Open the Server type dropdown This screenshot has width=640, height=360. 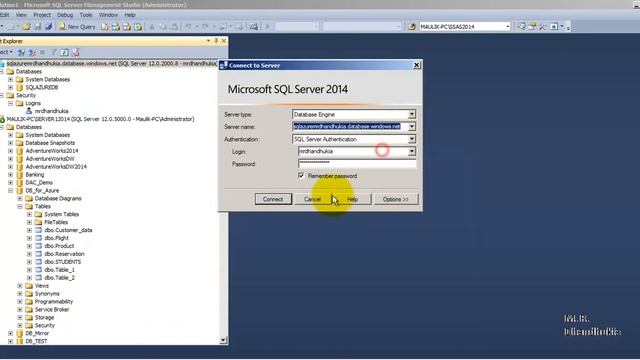[412, 114]
